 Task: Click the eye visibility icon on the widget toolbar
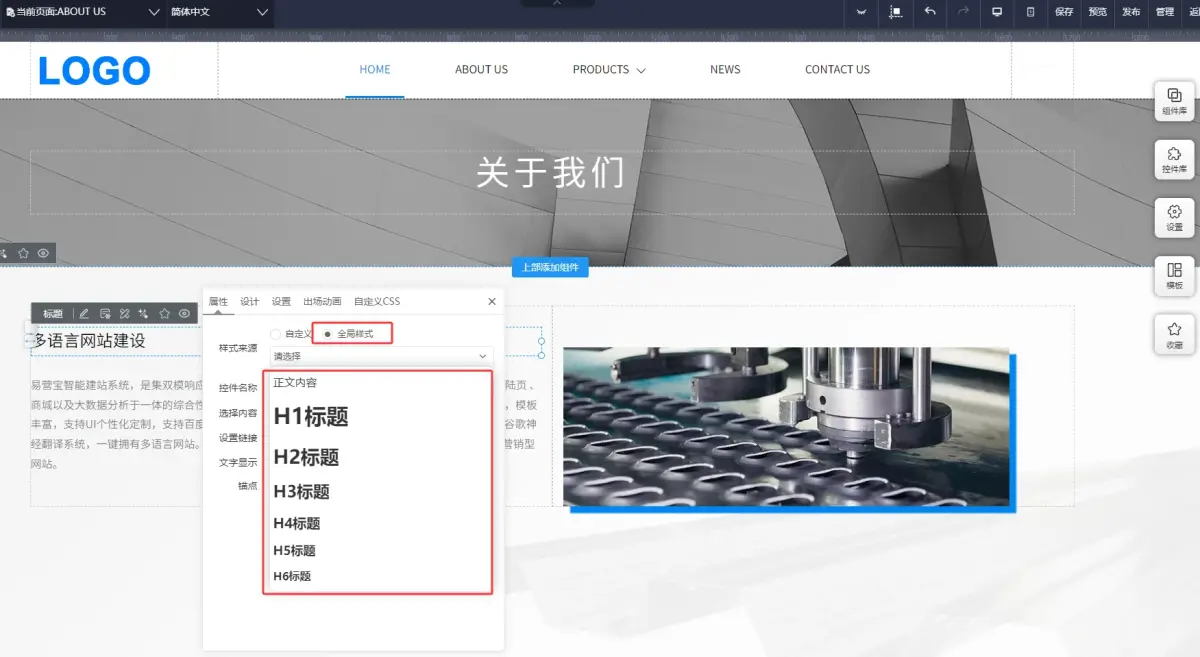tap(183, 313)
